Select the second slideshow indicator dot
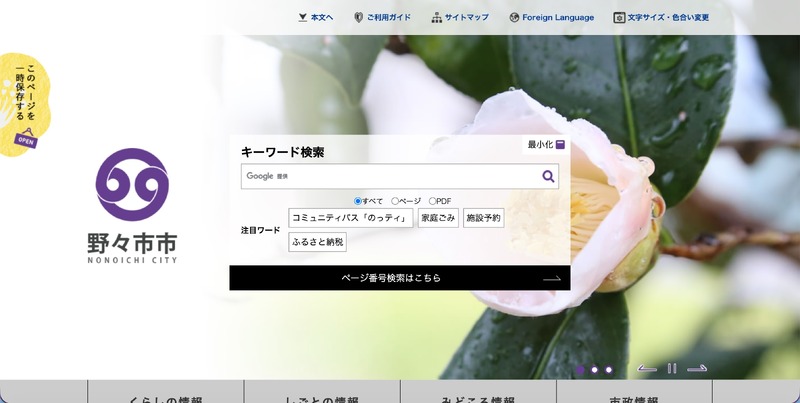The height and width of the screenshot is (403, 800). [594, 370]
